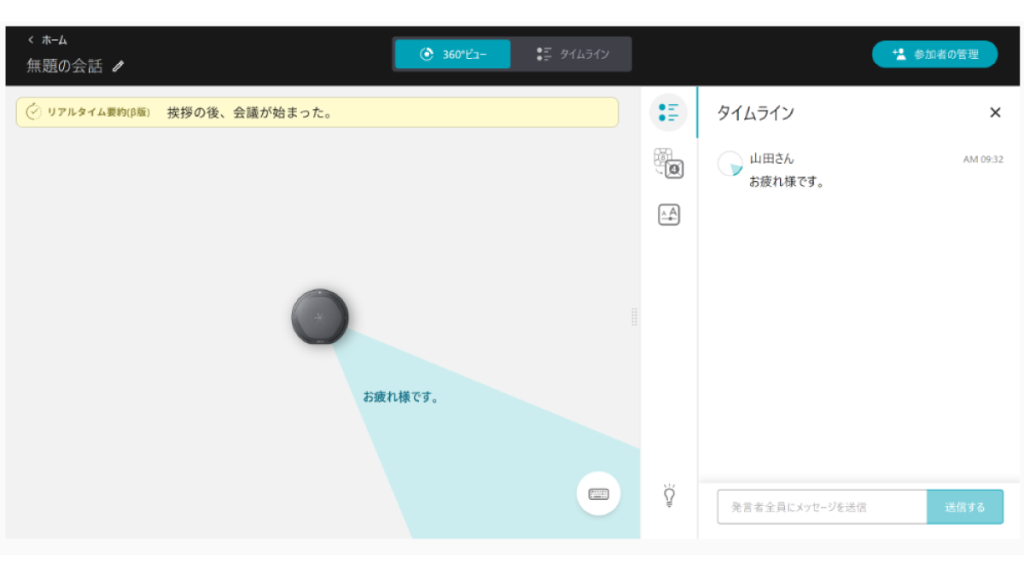Go back to ホーム

click(47, 40)
